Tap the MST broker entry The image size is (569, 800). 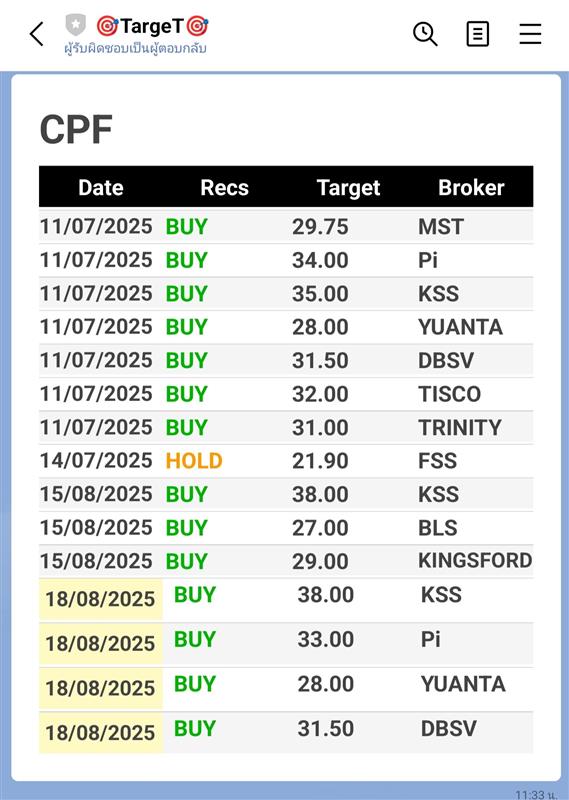click(x=441, y=227)
